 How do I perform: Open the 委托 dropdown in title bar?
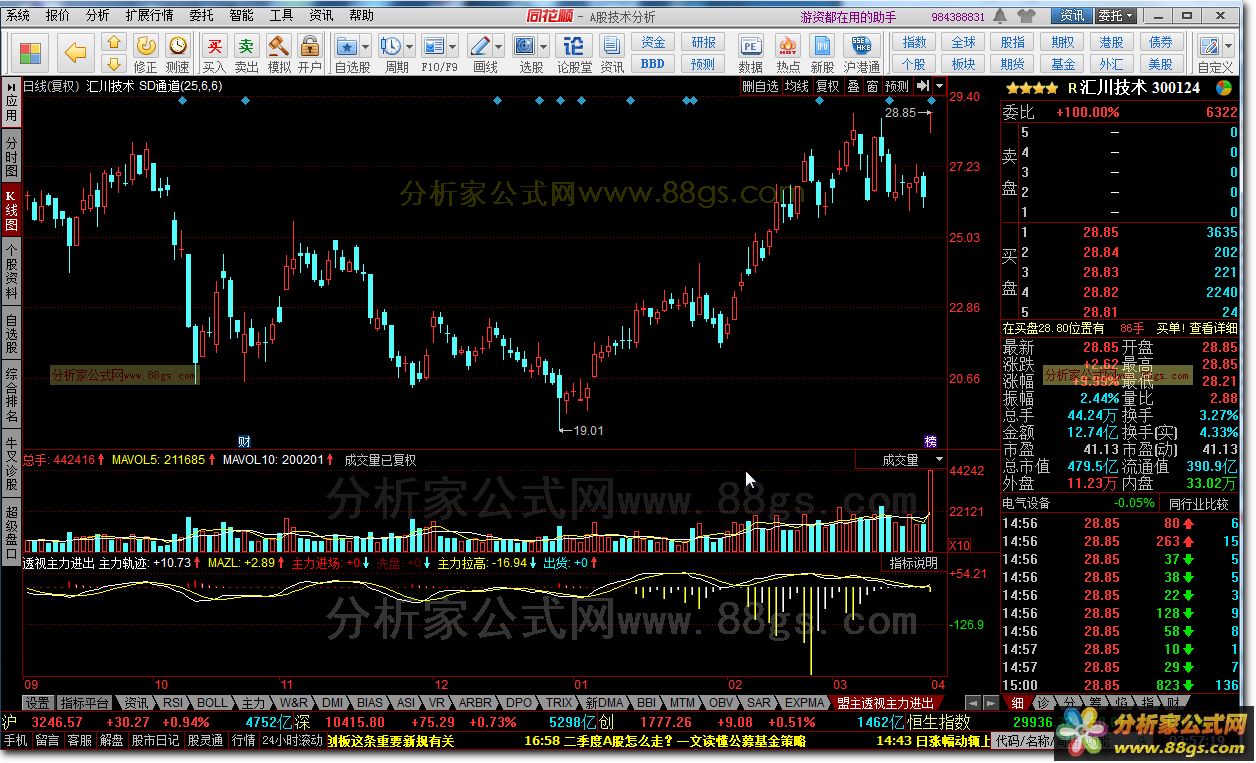(1115, 16)
